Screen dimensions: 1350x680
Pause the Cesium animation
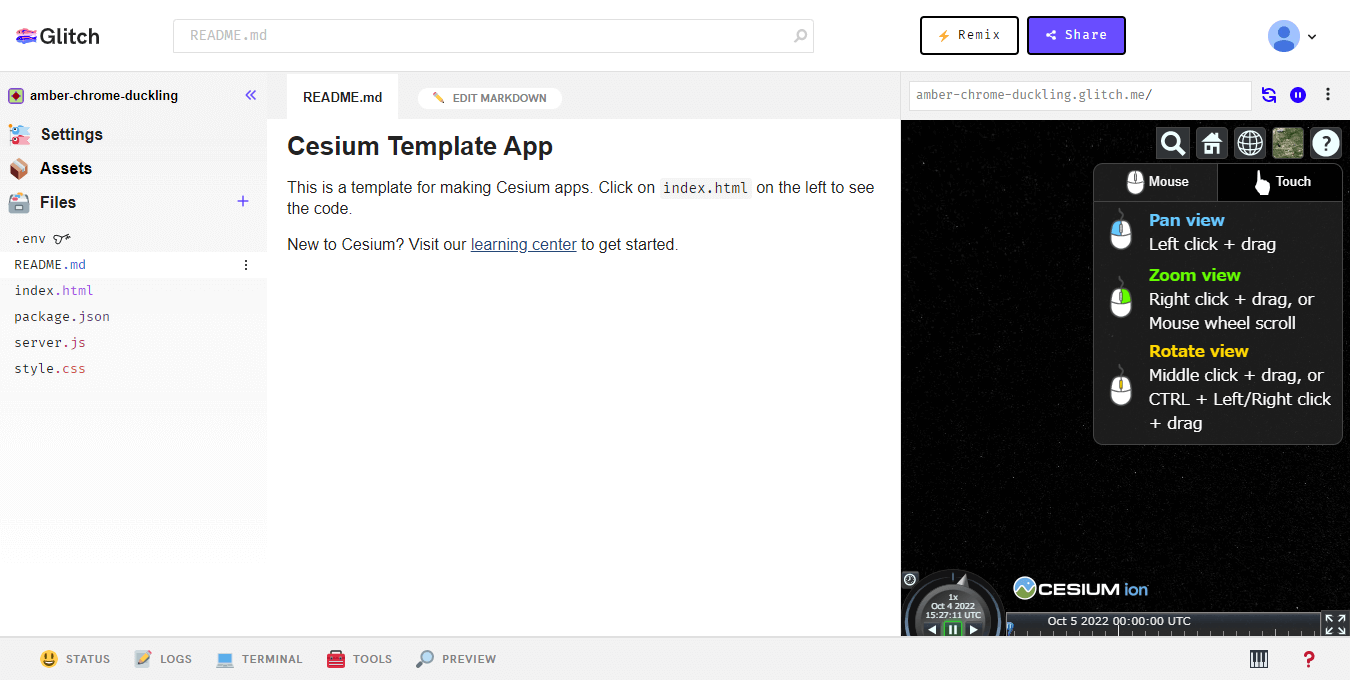pos(953,629)
